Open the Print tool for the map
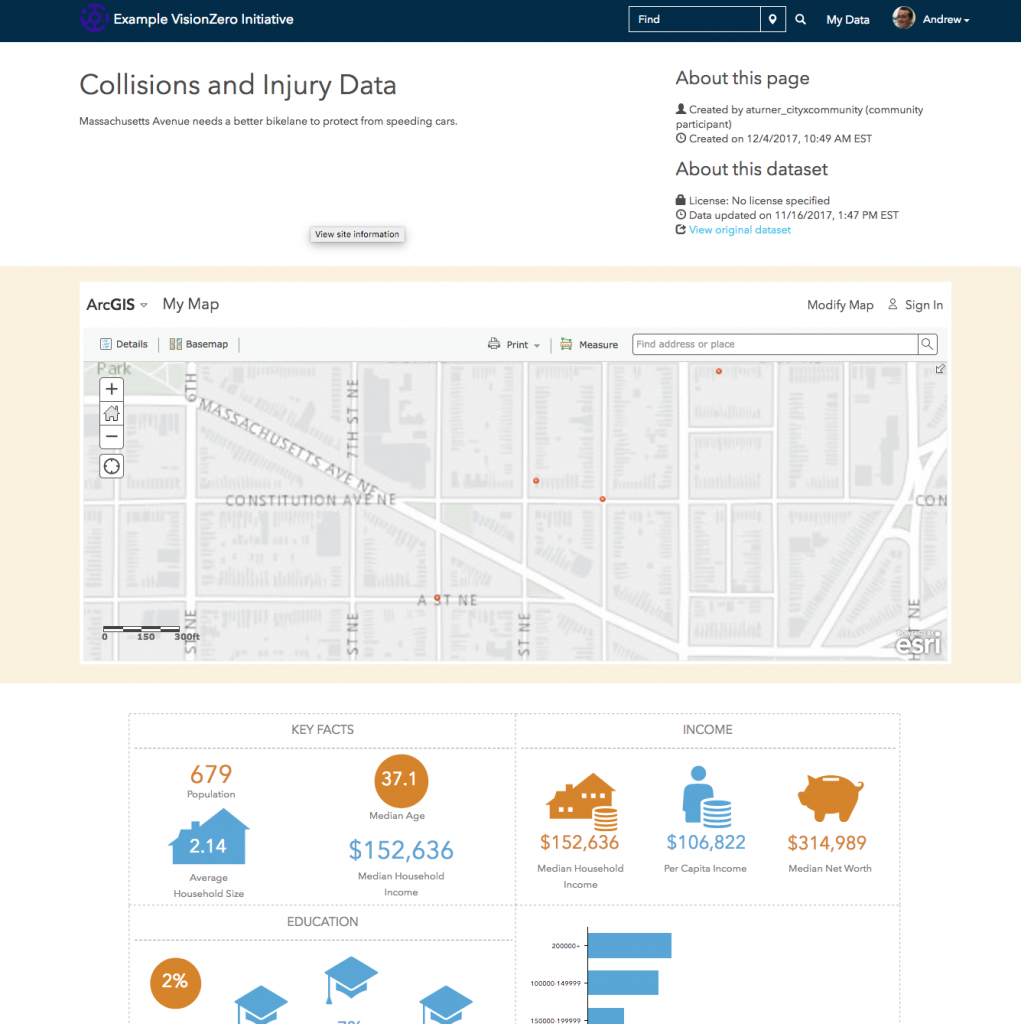The image size is (1021, 1024). pyautogui.click(x=513, y=344)
